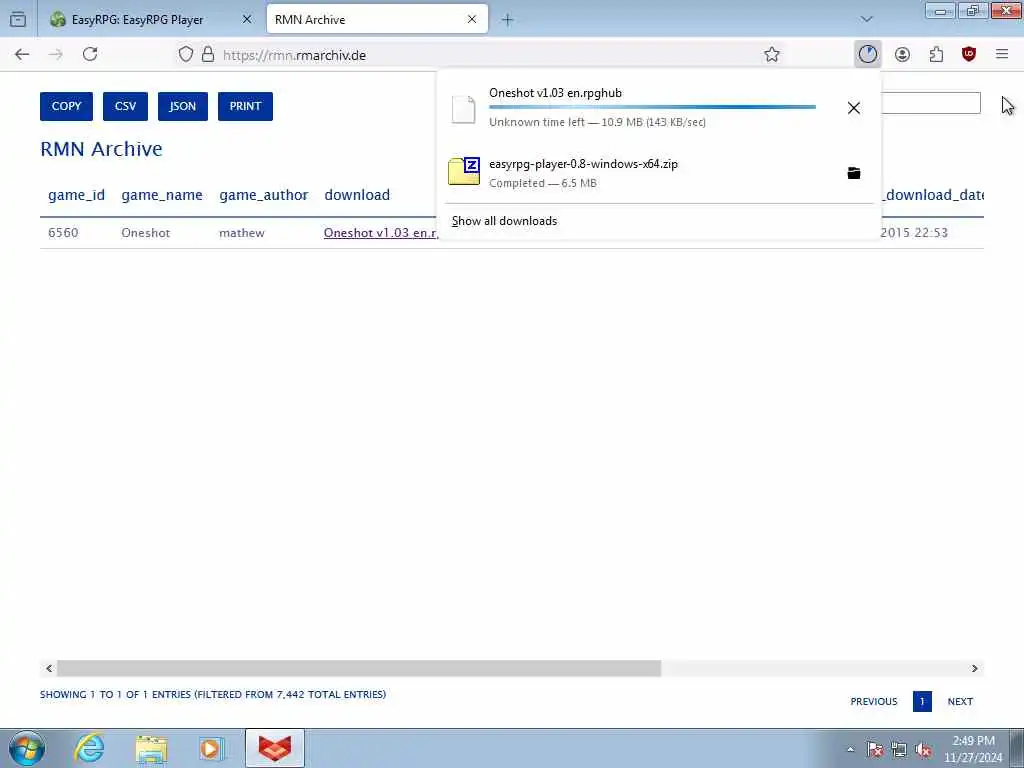Sort by download_date column header
Image resolution: width=1024 pixels, height=768 pixels.
pos(933,195)
